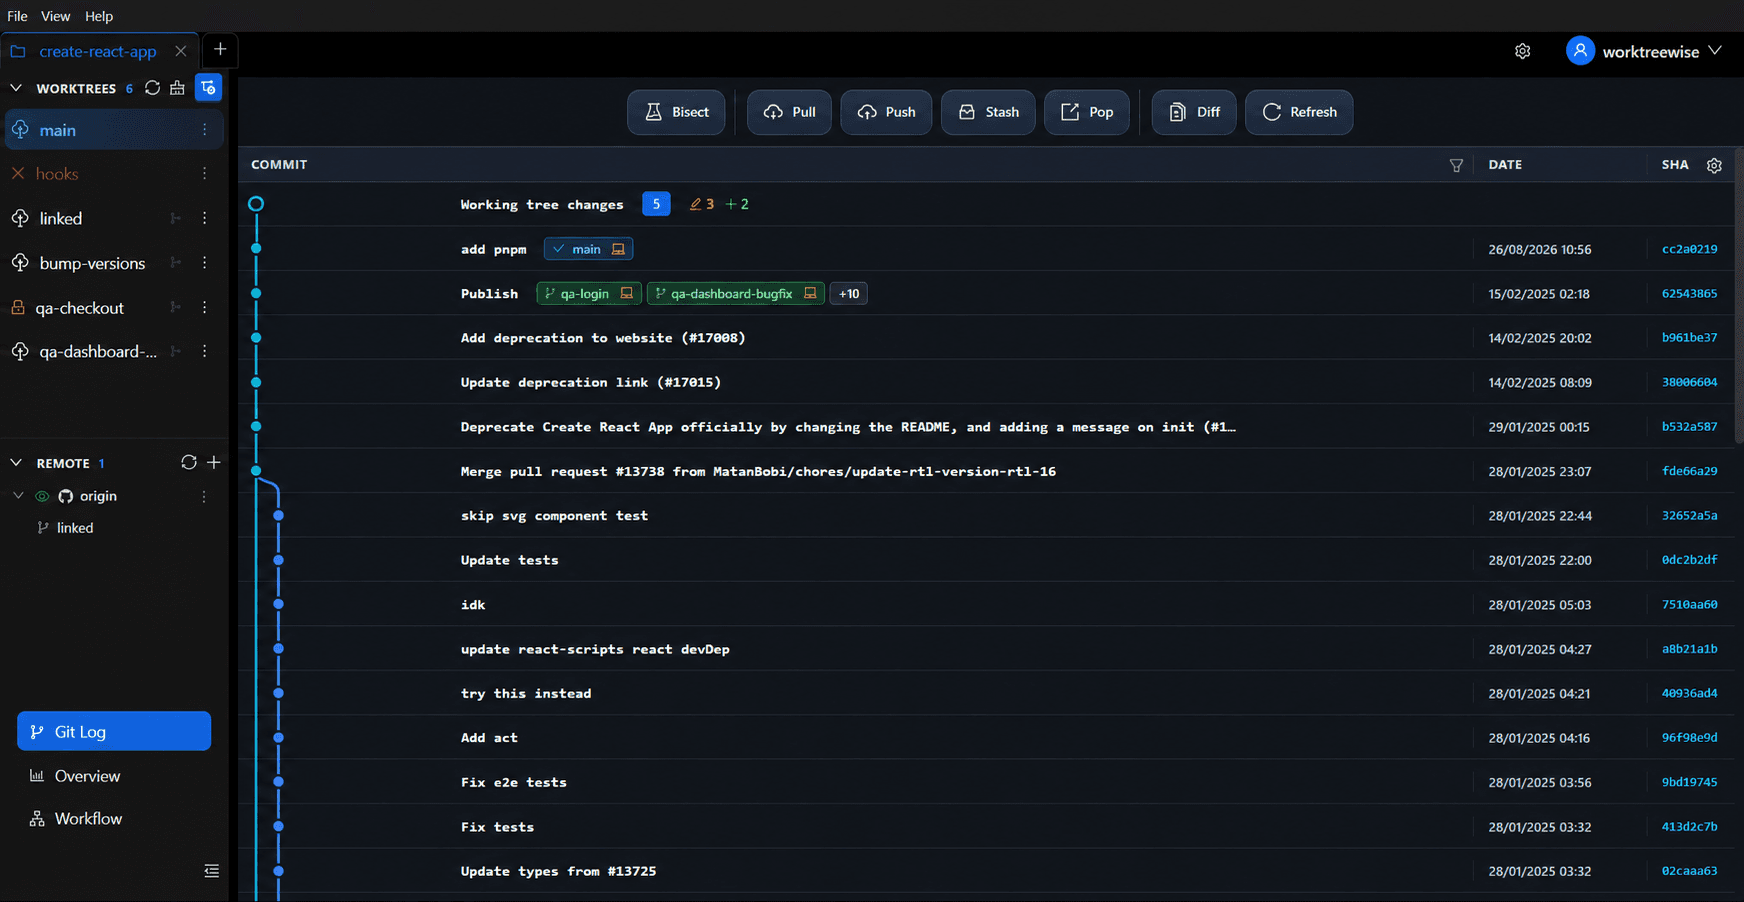This screenshot has width=1744, height=902.
Task: Collapse the WORKTREES section
Action: coord(16,88)
